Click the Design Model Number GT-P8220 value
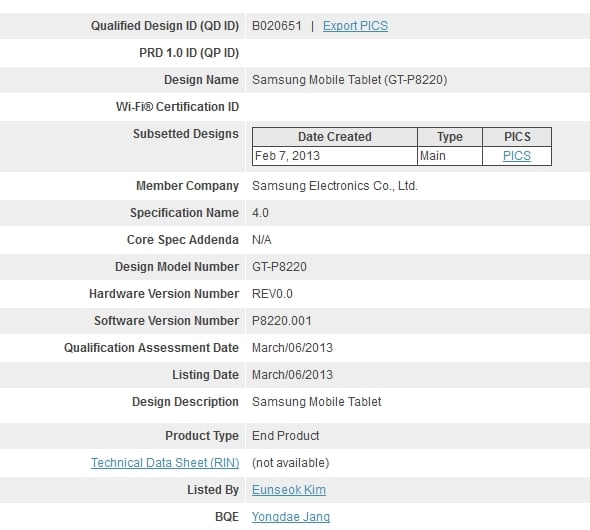Viewport: 590px width, 530px height. pos(279,267)
